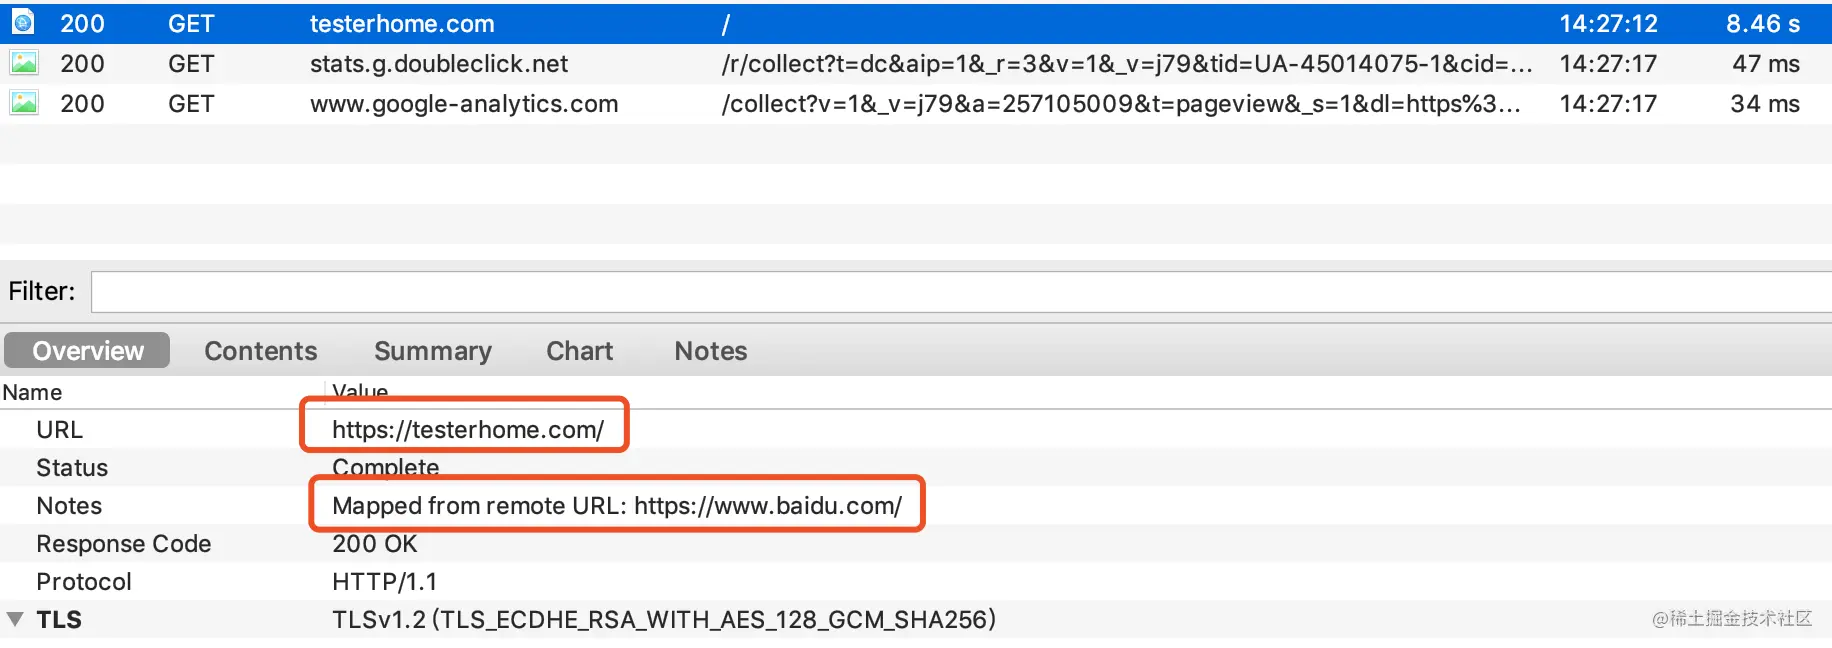This screenshot has height=648, width=1832.
Task: Click the /r/collect?t=dc path cell
Action: 1127,64
